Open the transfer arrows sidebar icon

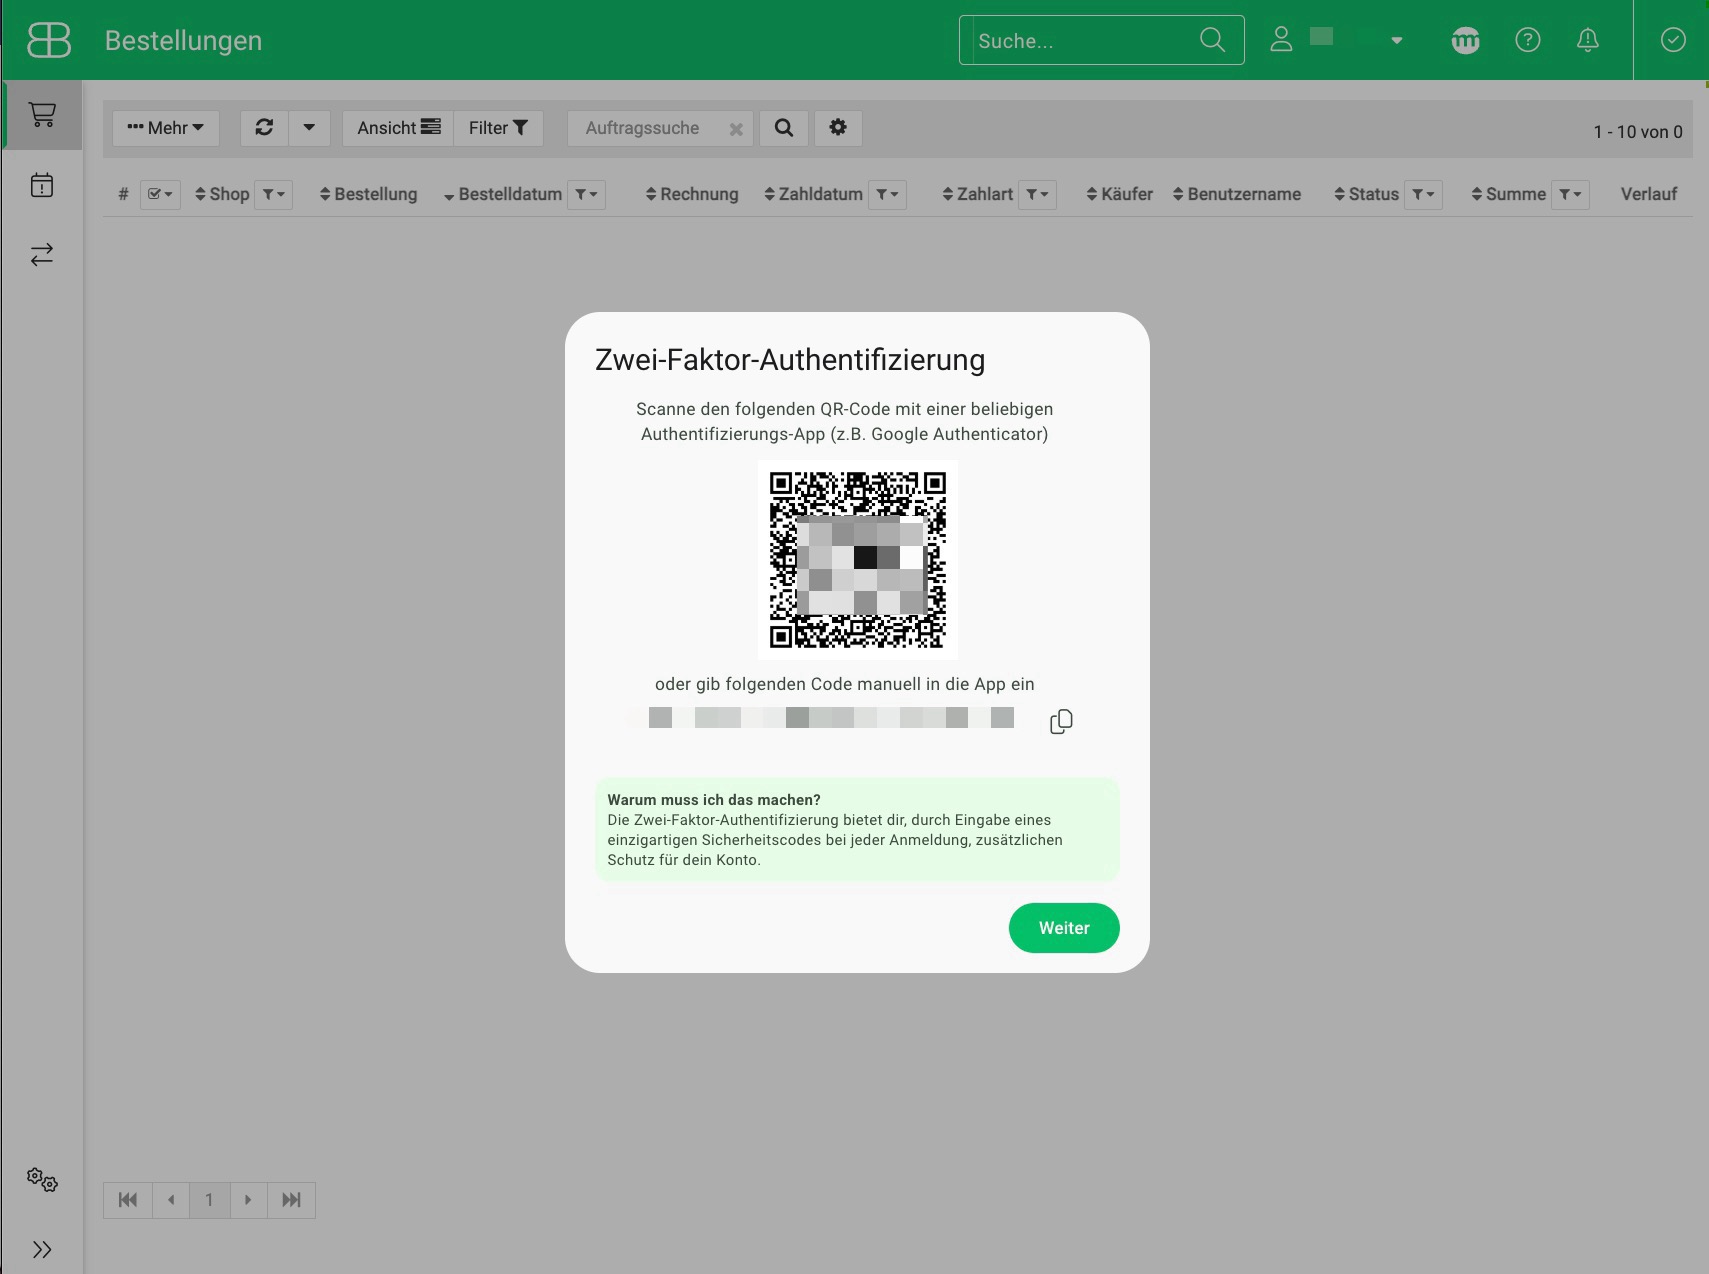coord(42,255)
